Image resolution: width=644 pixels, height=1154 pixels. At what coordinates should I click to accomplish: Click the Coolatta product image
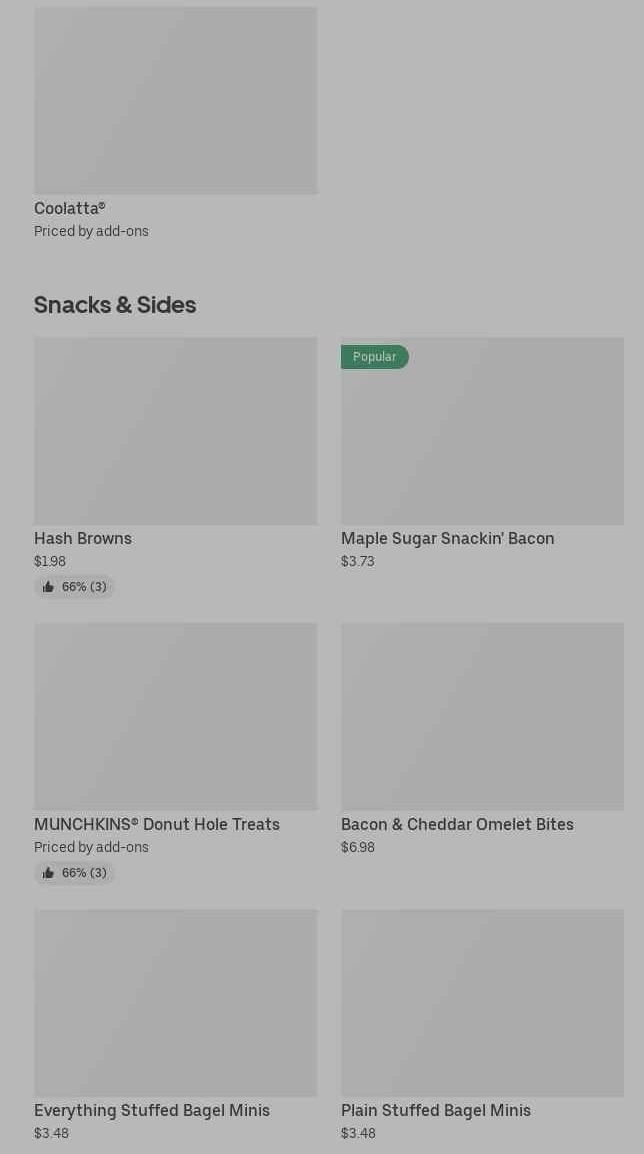tap(175, 100)
